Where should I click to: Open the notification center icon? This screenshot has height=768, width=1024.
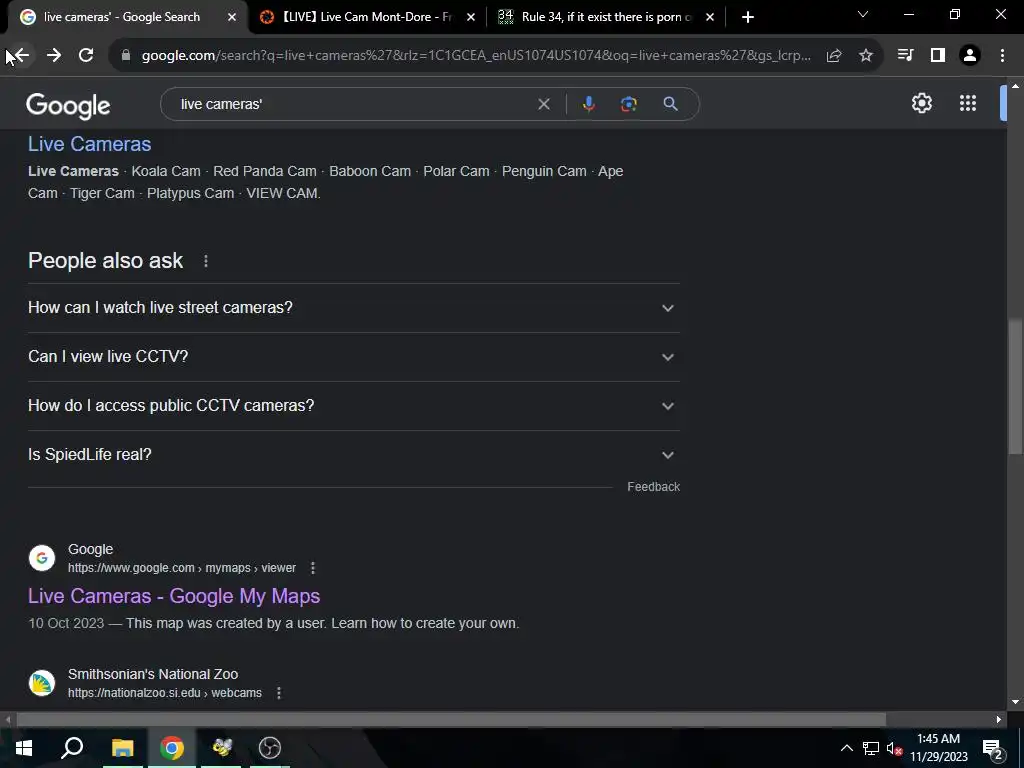pos(992,748)
